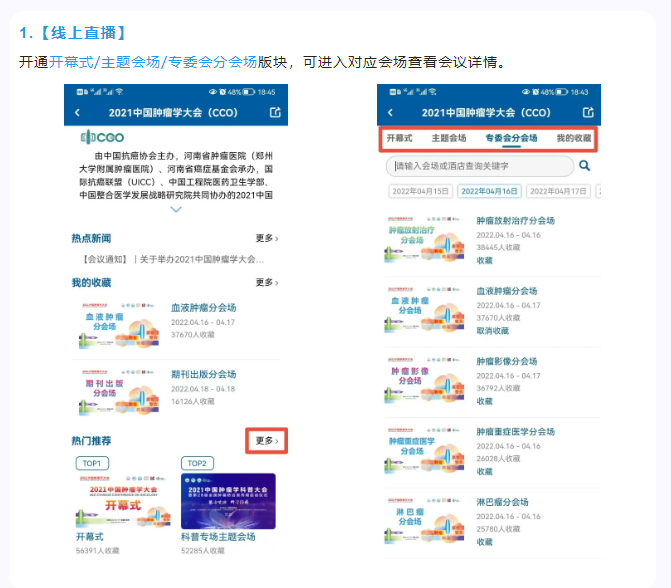Open 科普专场主题会场 thumbnail

228,501
